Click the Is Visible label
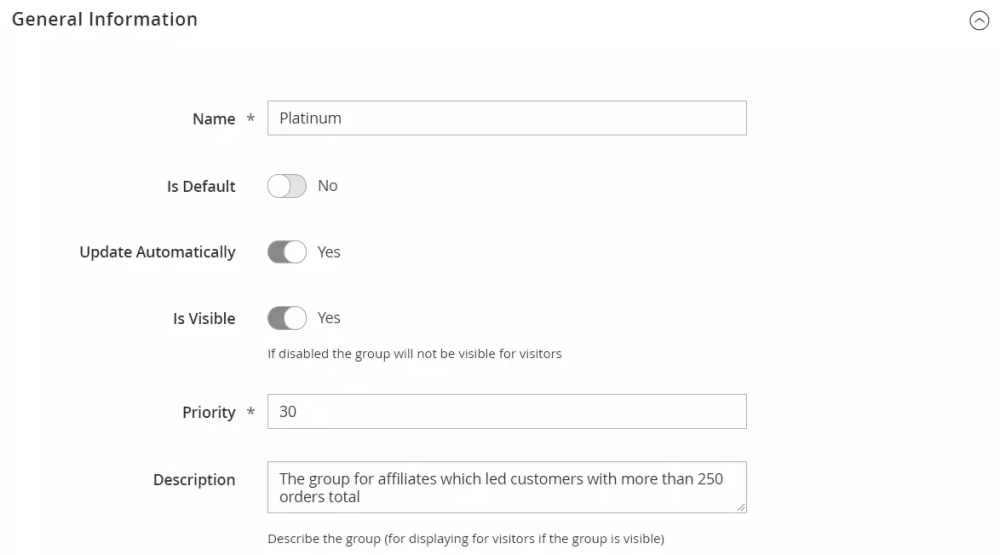The height and width of the screenshot is (555, 1000). [203, 318]
